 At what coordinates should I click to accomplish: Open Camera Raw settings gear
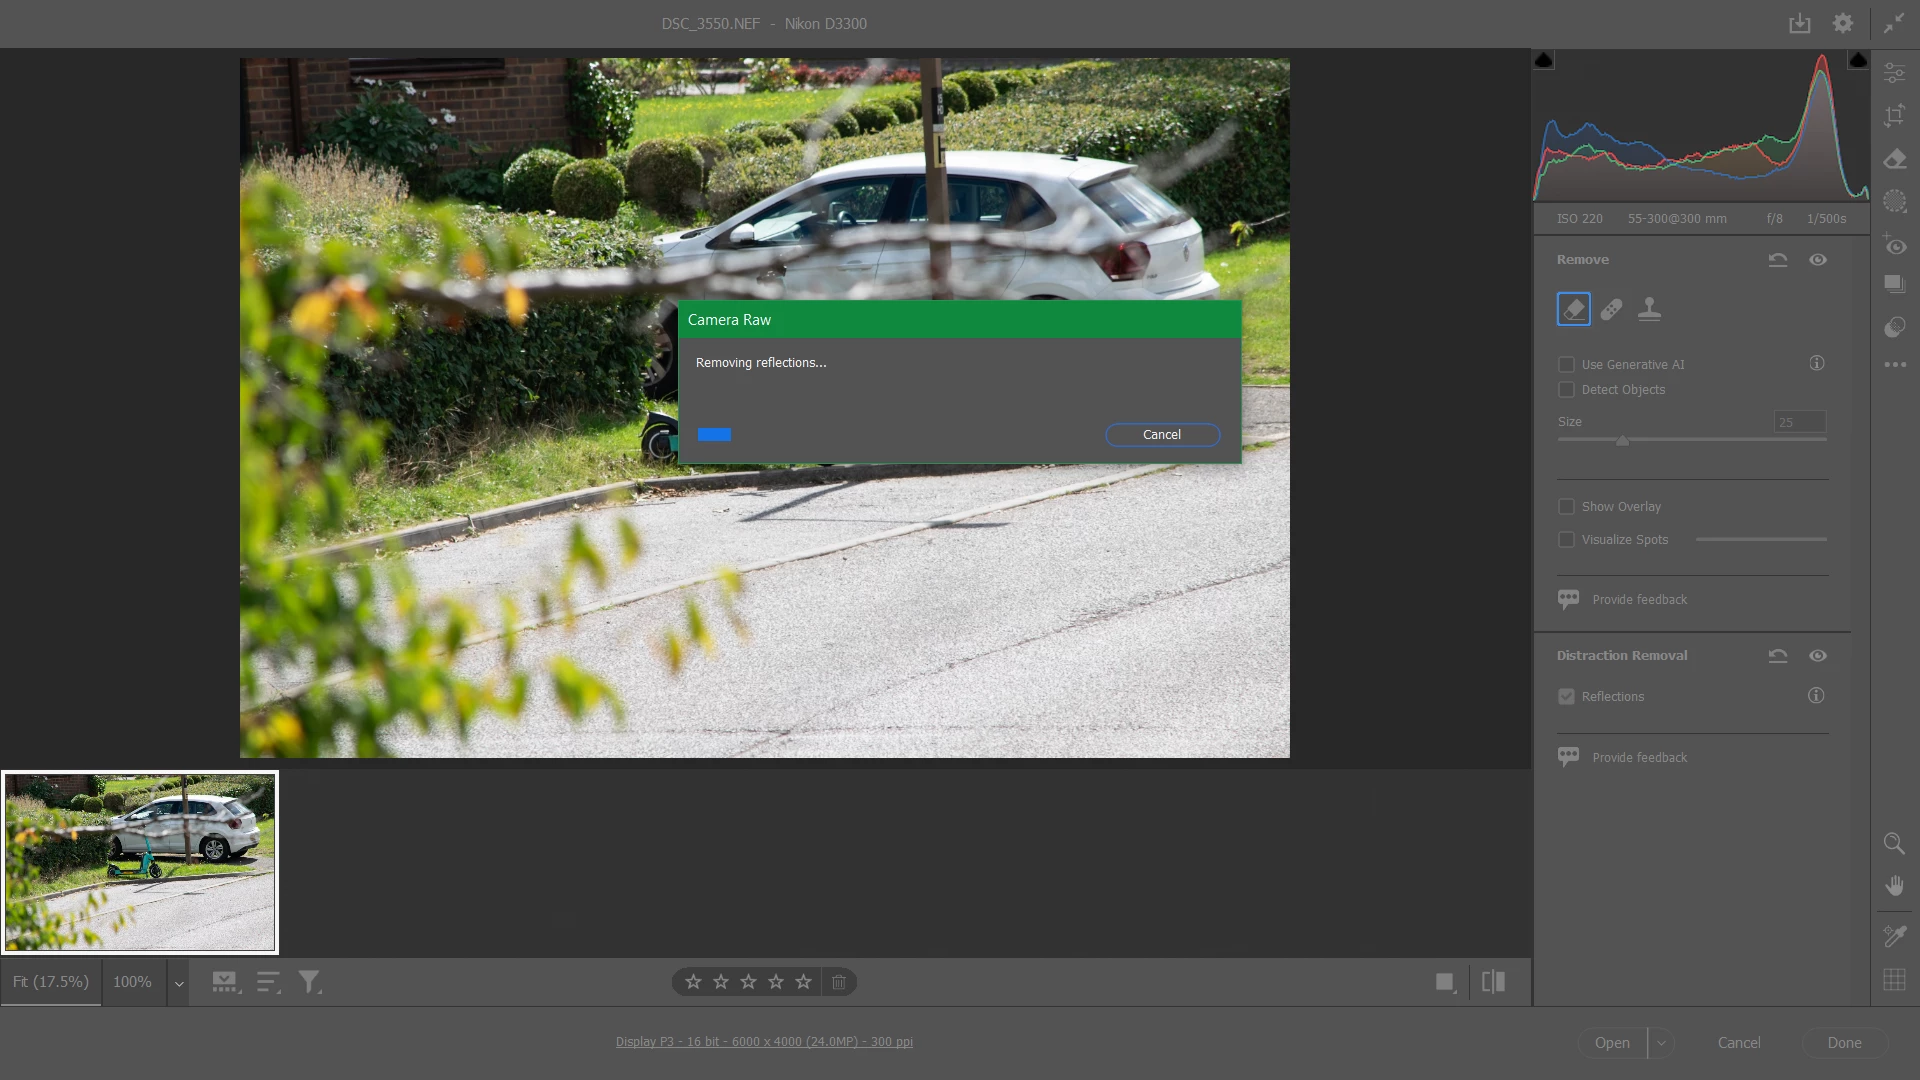(1842, 23)
